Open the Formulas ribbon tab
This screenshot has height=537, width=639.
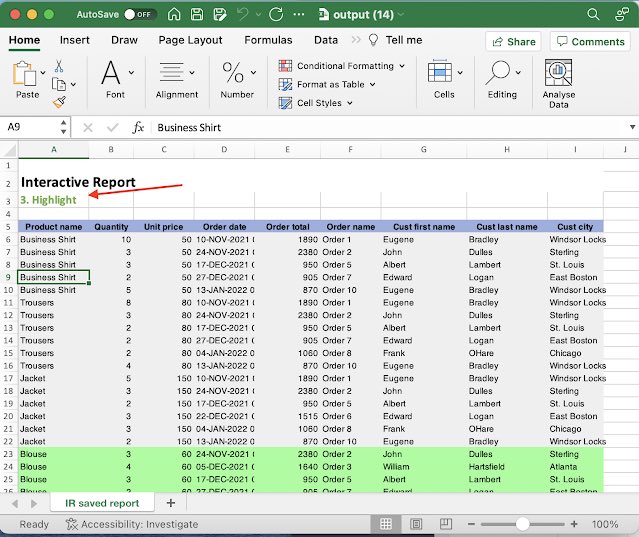(268, 40)
